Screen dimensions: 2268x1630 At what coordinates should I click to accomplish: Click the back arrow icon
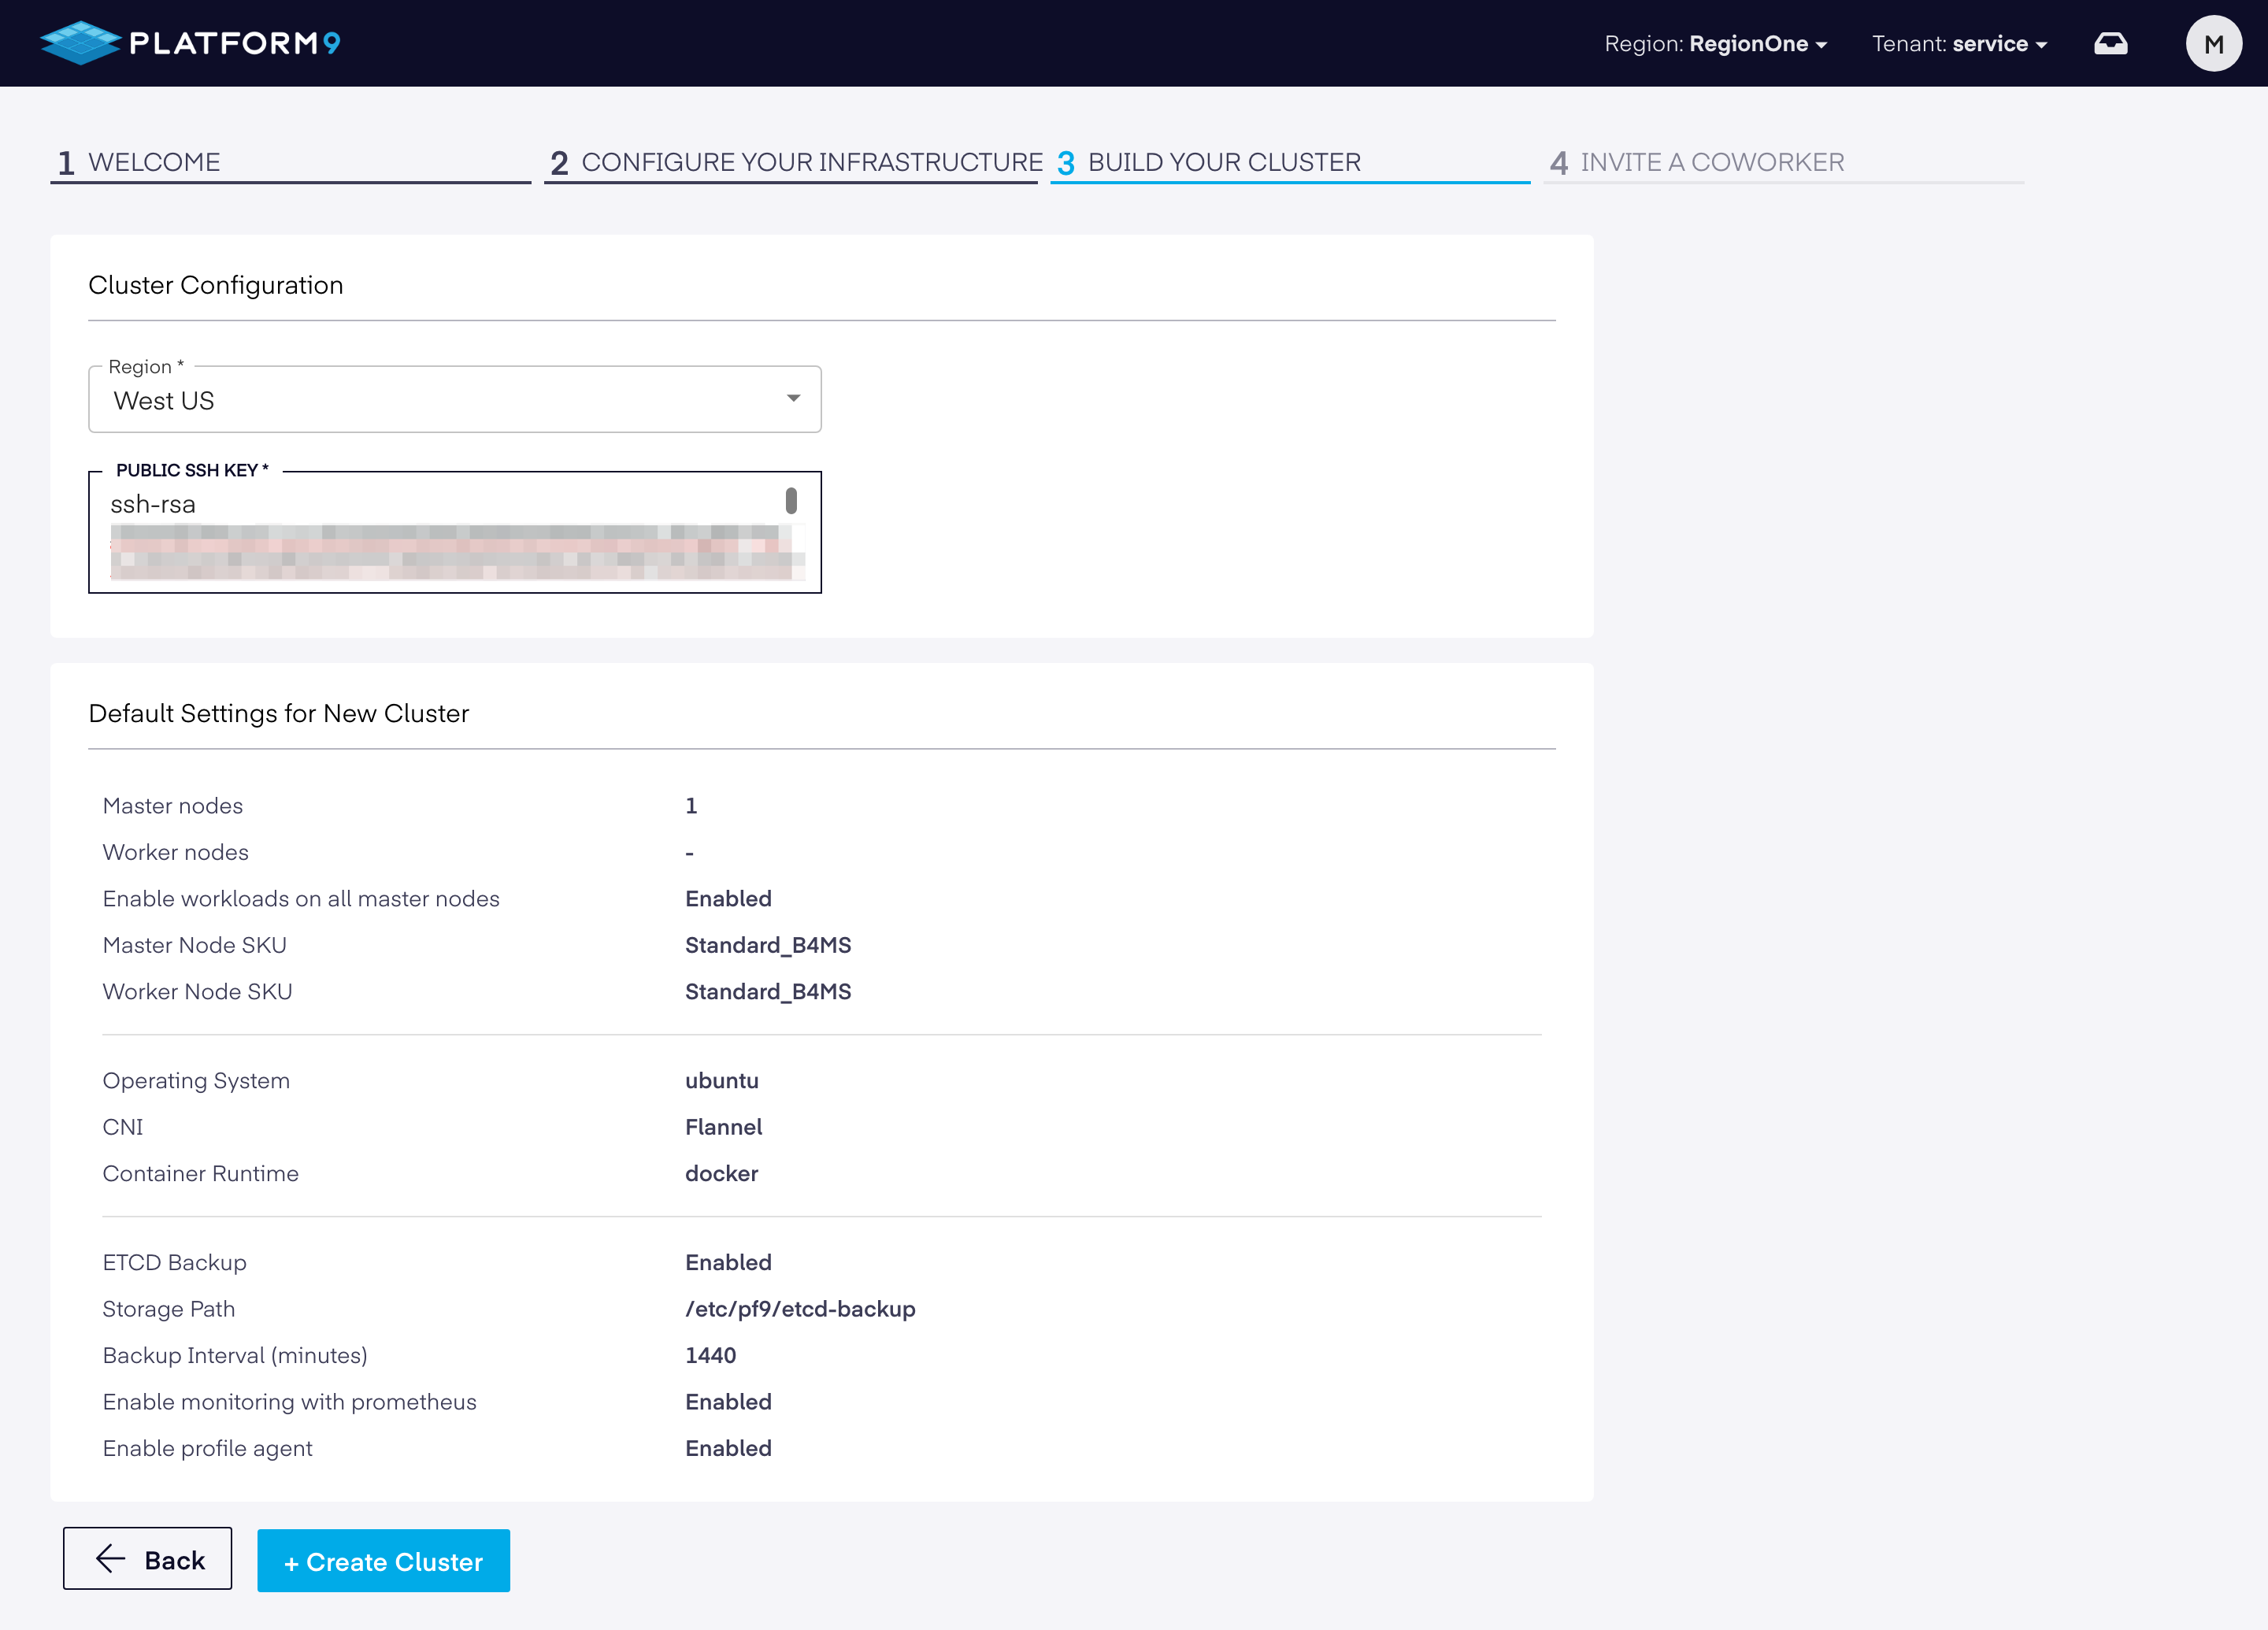pyautogui.click(x=110, y=1558)
